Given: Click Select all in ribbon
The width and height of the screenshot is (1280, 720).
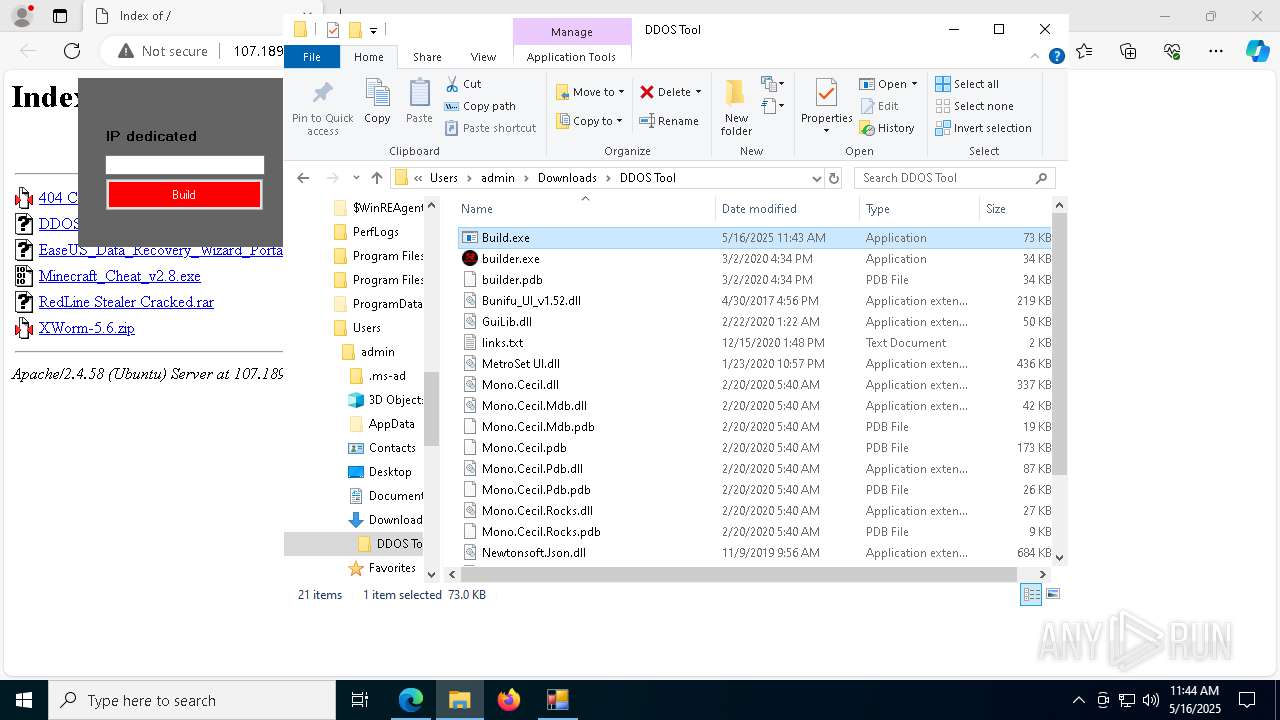Looking at the screenshot, I should point(967,84).
